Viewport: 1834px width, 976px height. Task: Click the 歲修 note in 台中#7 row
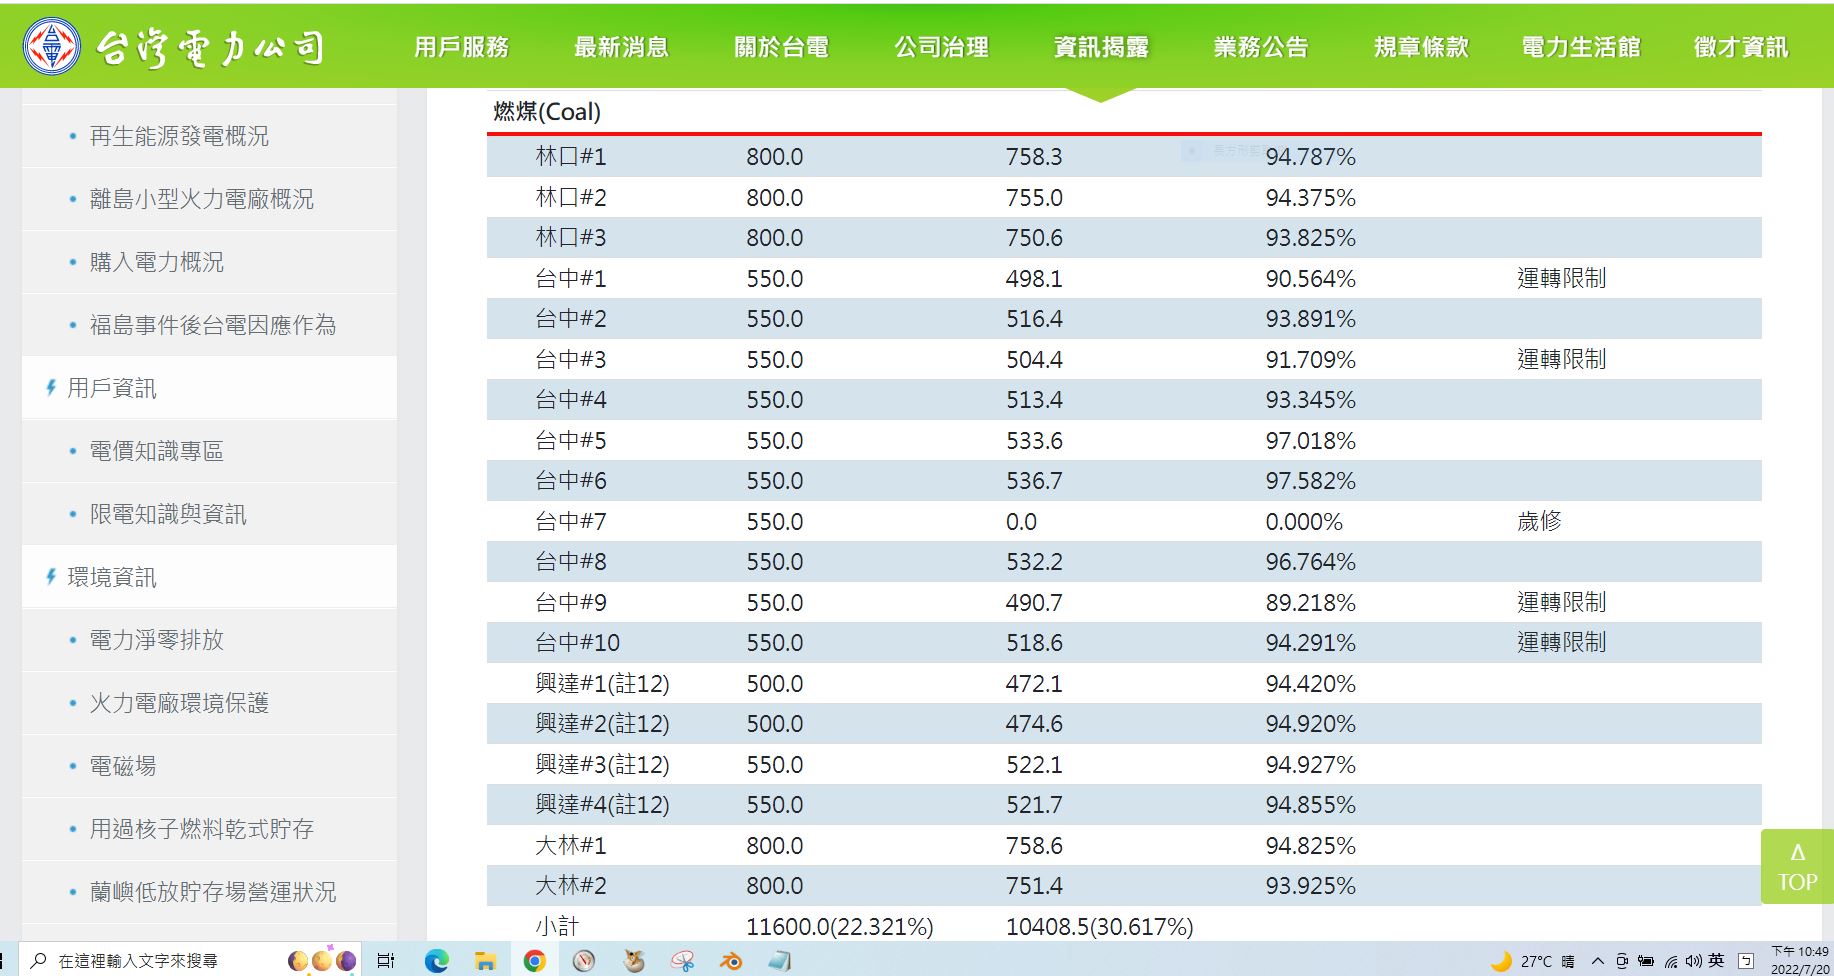(1539, 521)
